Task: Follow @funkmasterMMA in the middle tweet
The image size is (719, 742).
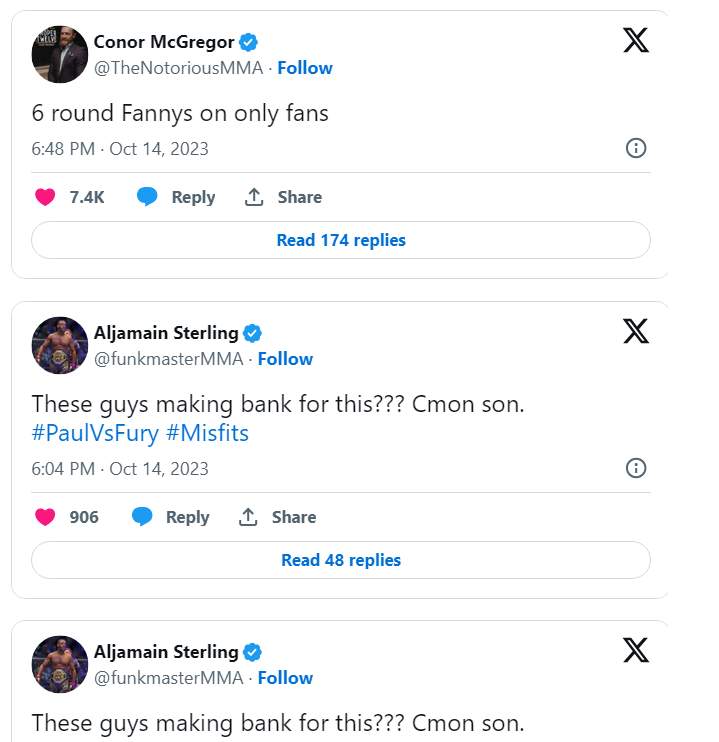Action: (x=285, y=359)
